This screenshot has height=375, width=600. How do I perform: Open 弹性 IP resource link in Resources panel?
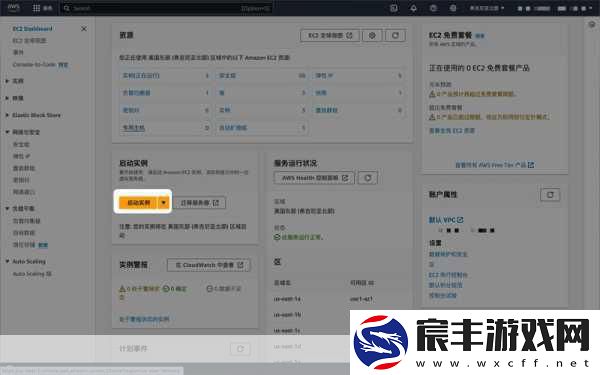click(324, 75)
